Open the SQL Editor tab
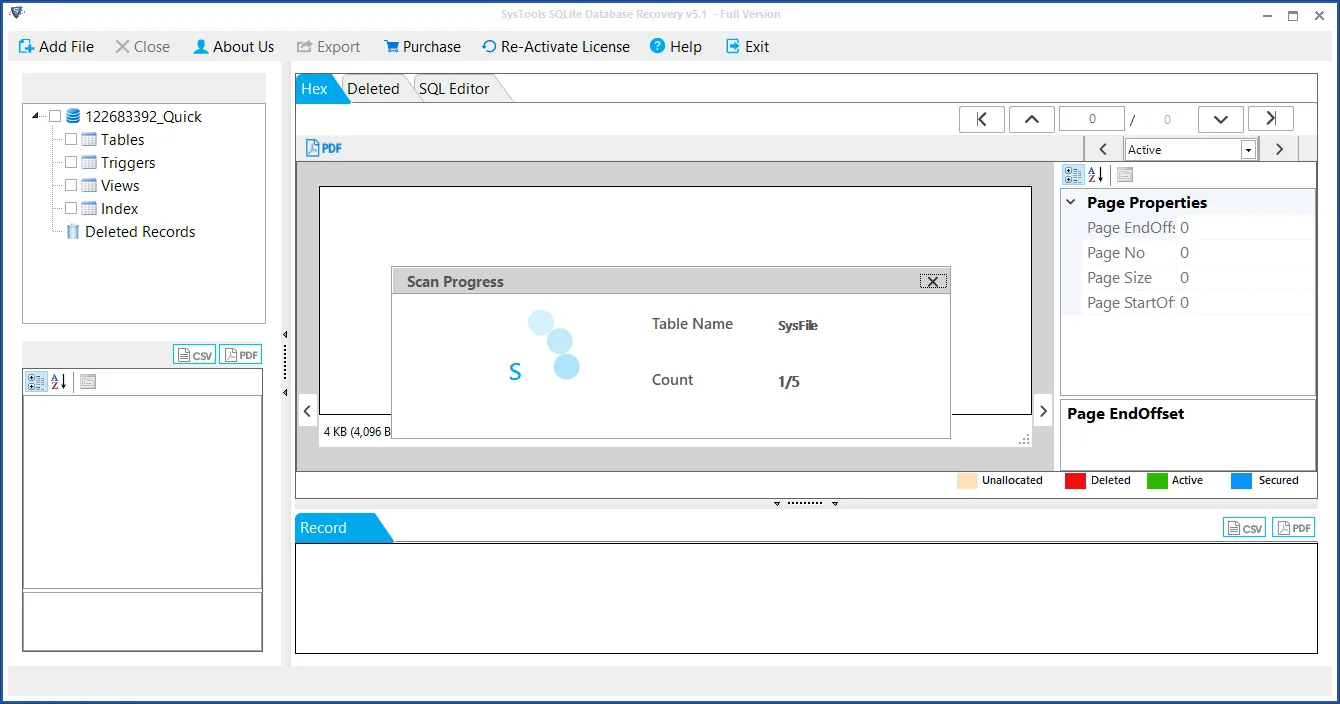 [454, 89]
